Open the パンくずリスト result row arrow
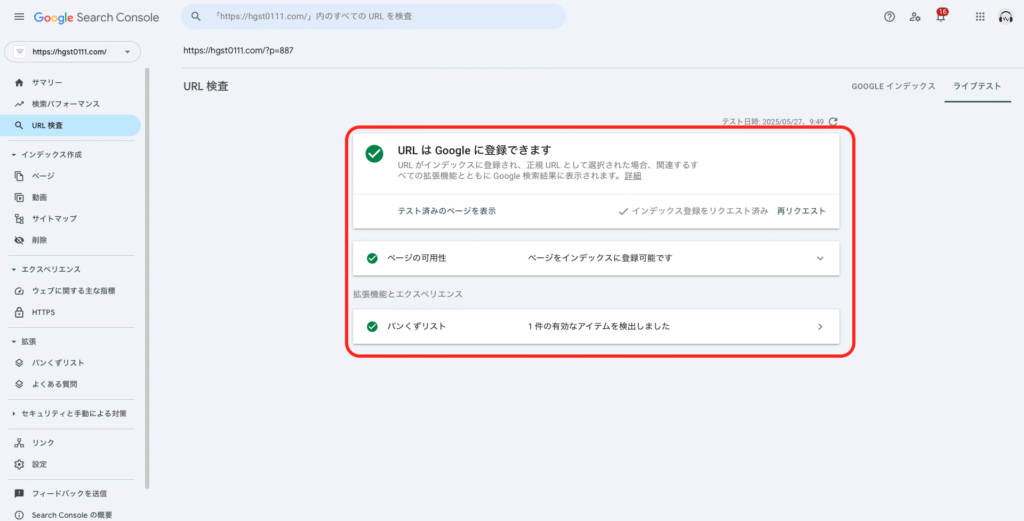The image size is (1024, 521). click(820, 326)
